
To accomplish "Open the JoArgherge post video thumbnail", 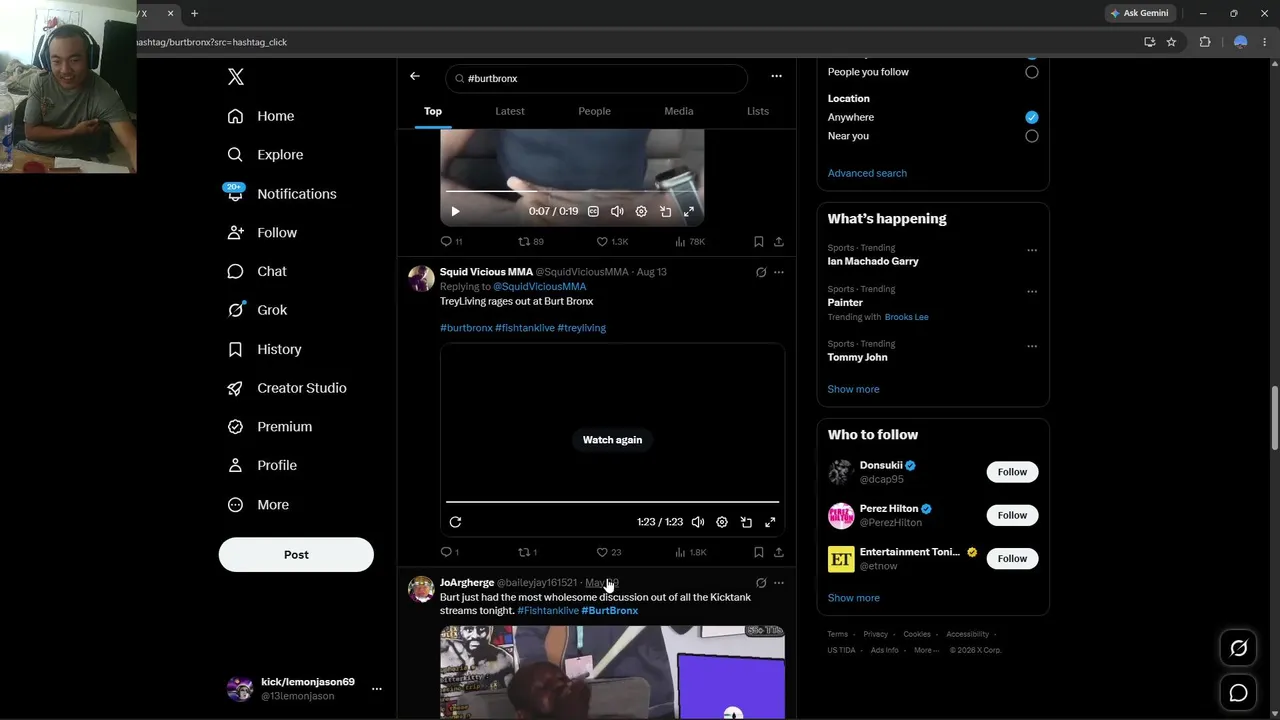I will (612, 672).
